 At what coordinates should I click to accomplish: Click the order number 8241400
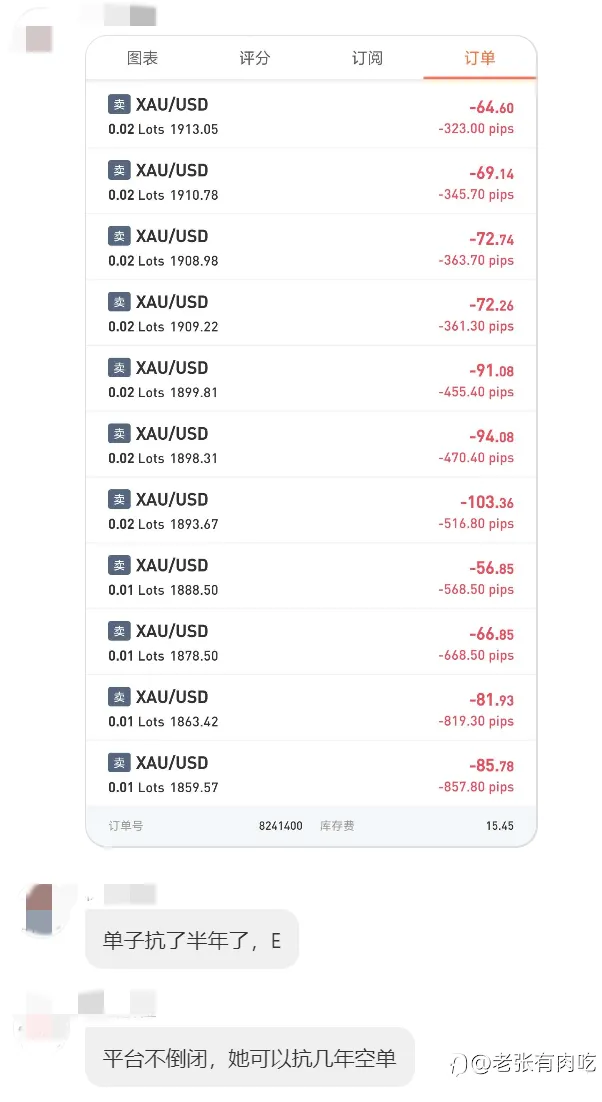[280, 826]
